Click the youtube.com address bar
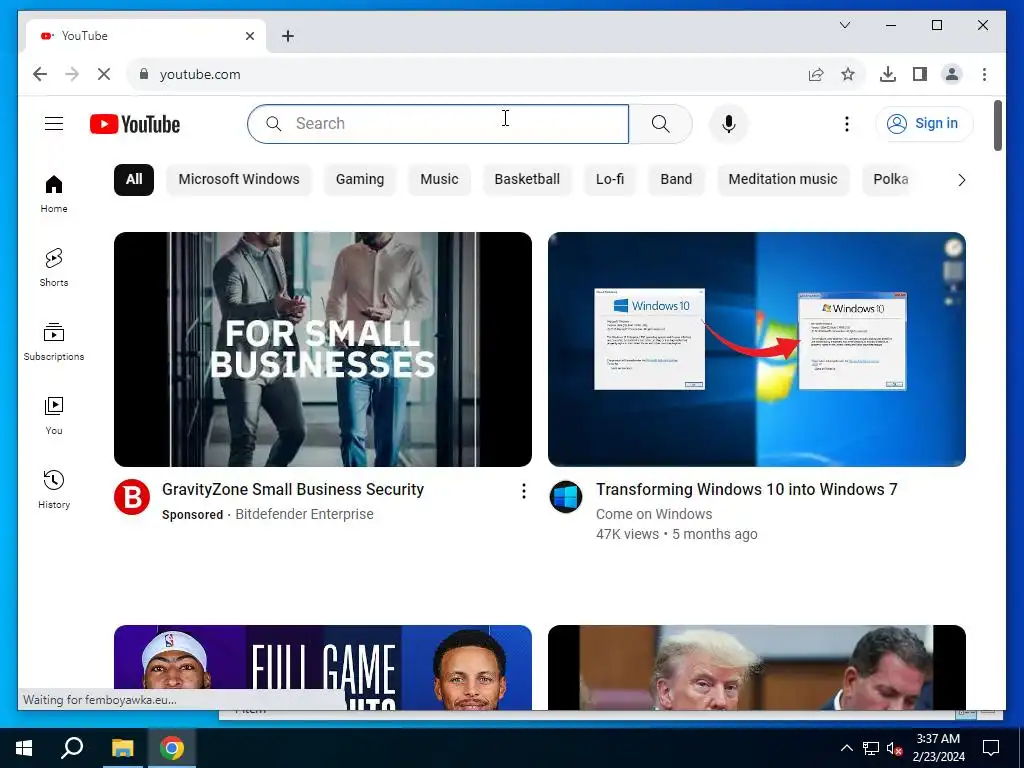This screenshot has height=768, width=1024. pos(470,74)
